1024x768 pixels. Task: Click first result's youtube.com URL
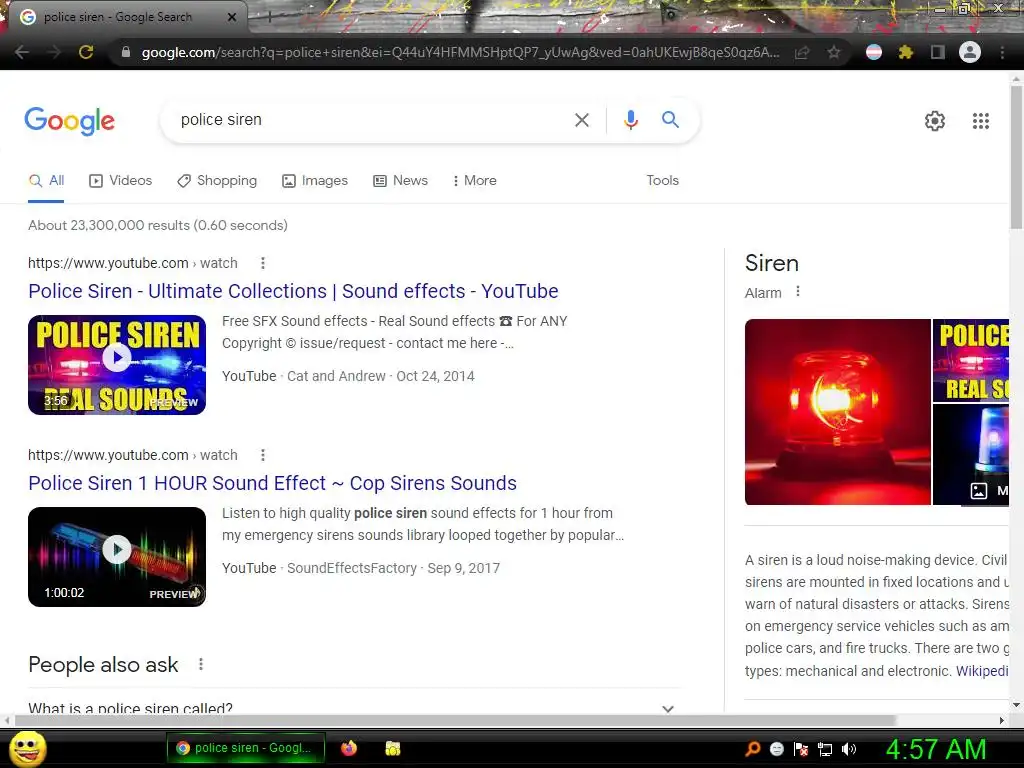click(133, 263)
